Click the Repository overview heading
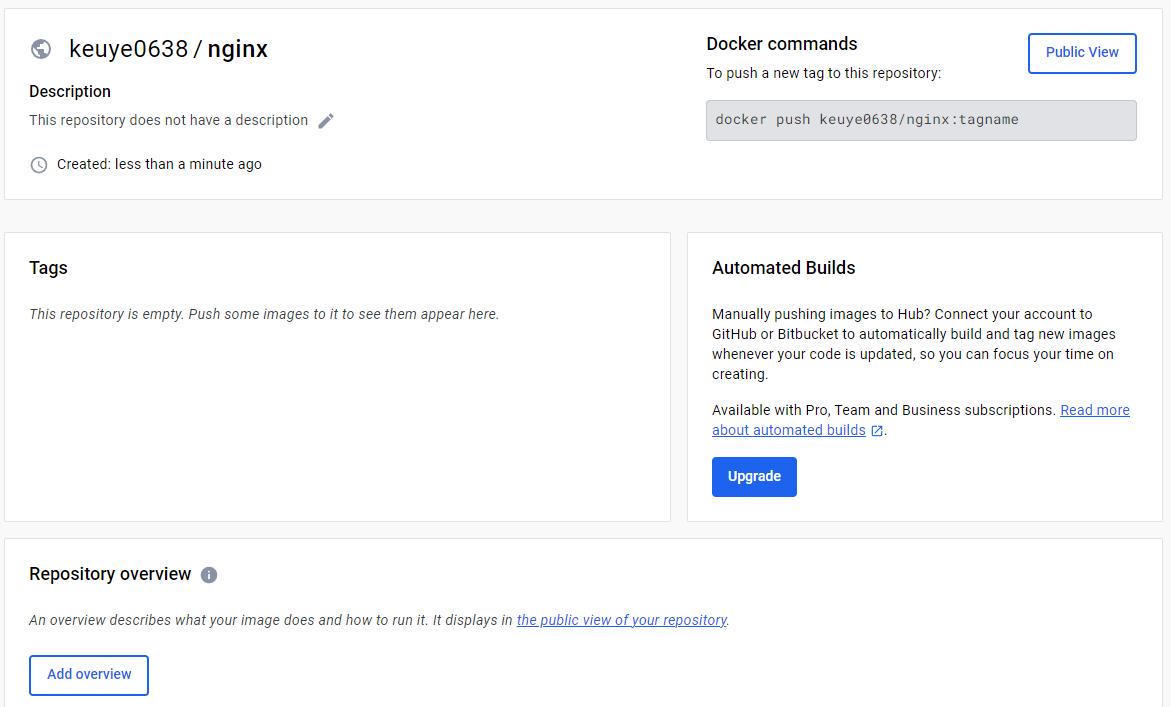This screenshot has width=1171, height=707. [111, 574]
